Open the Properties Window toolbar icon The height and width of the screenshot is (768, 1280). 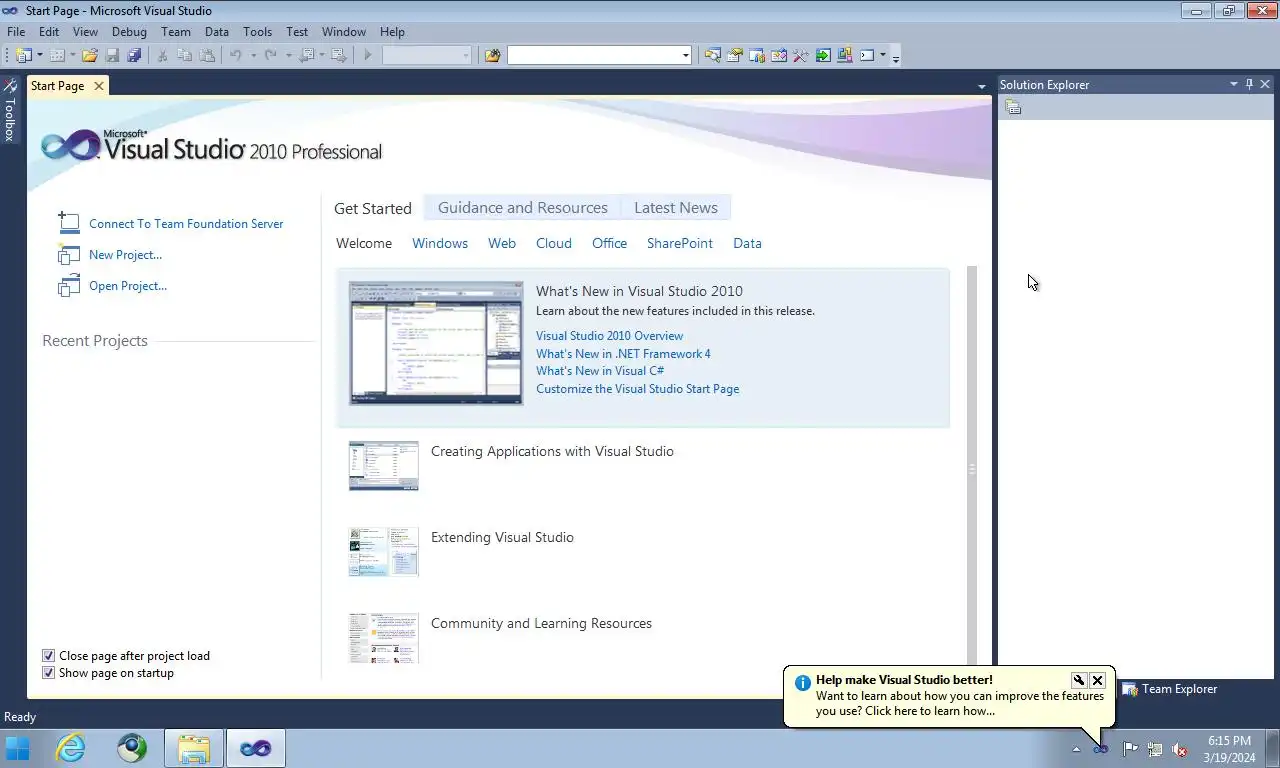pos(734,56)
